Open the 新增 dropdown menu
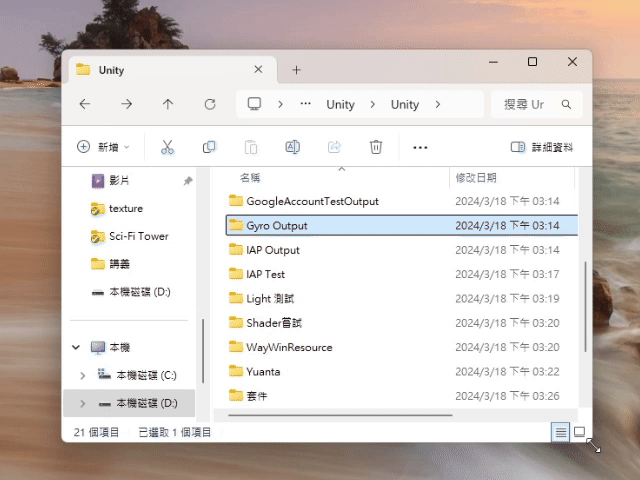 (103, 147)
